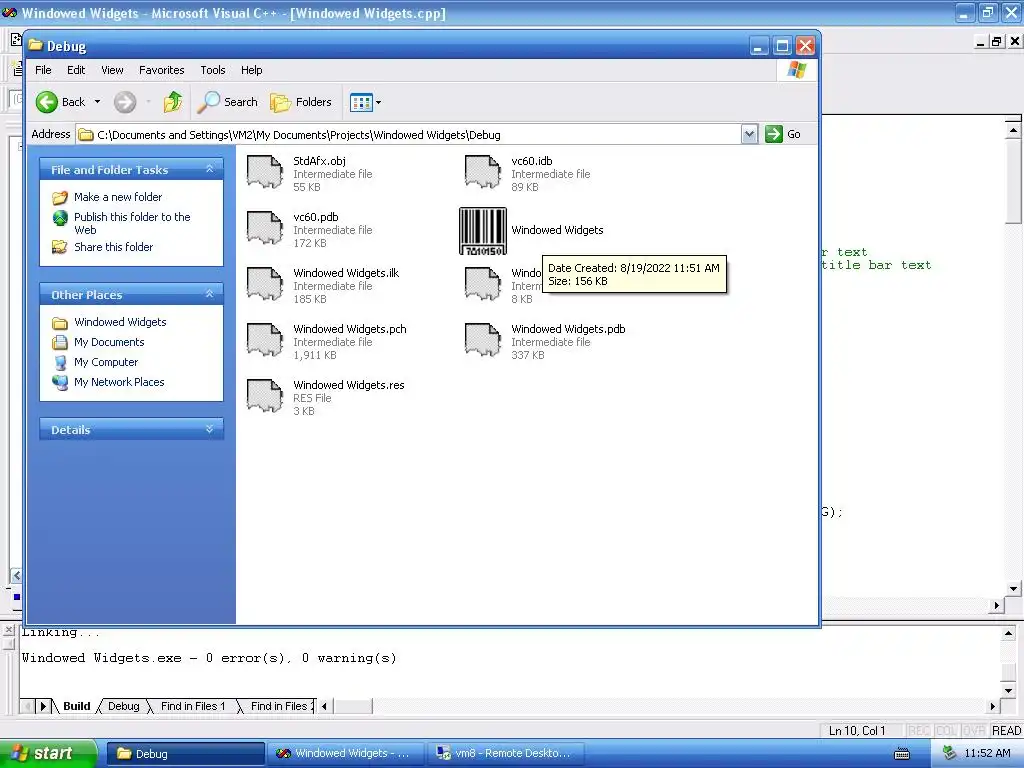
Task: Open the Favorites menu
Action: coord(161,70)
